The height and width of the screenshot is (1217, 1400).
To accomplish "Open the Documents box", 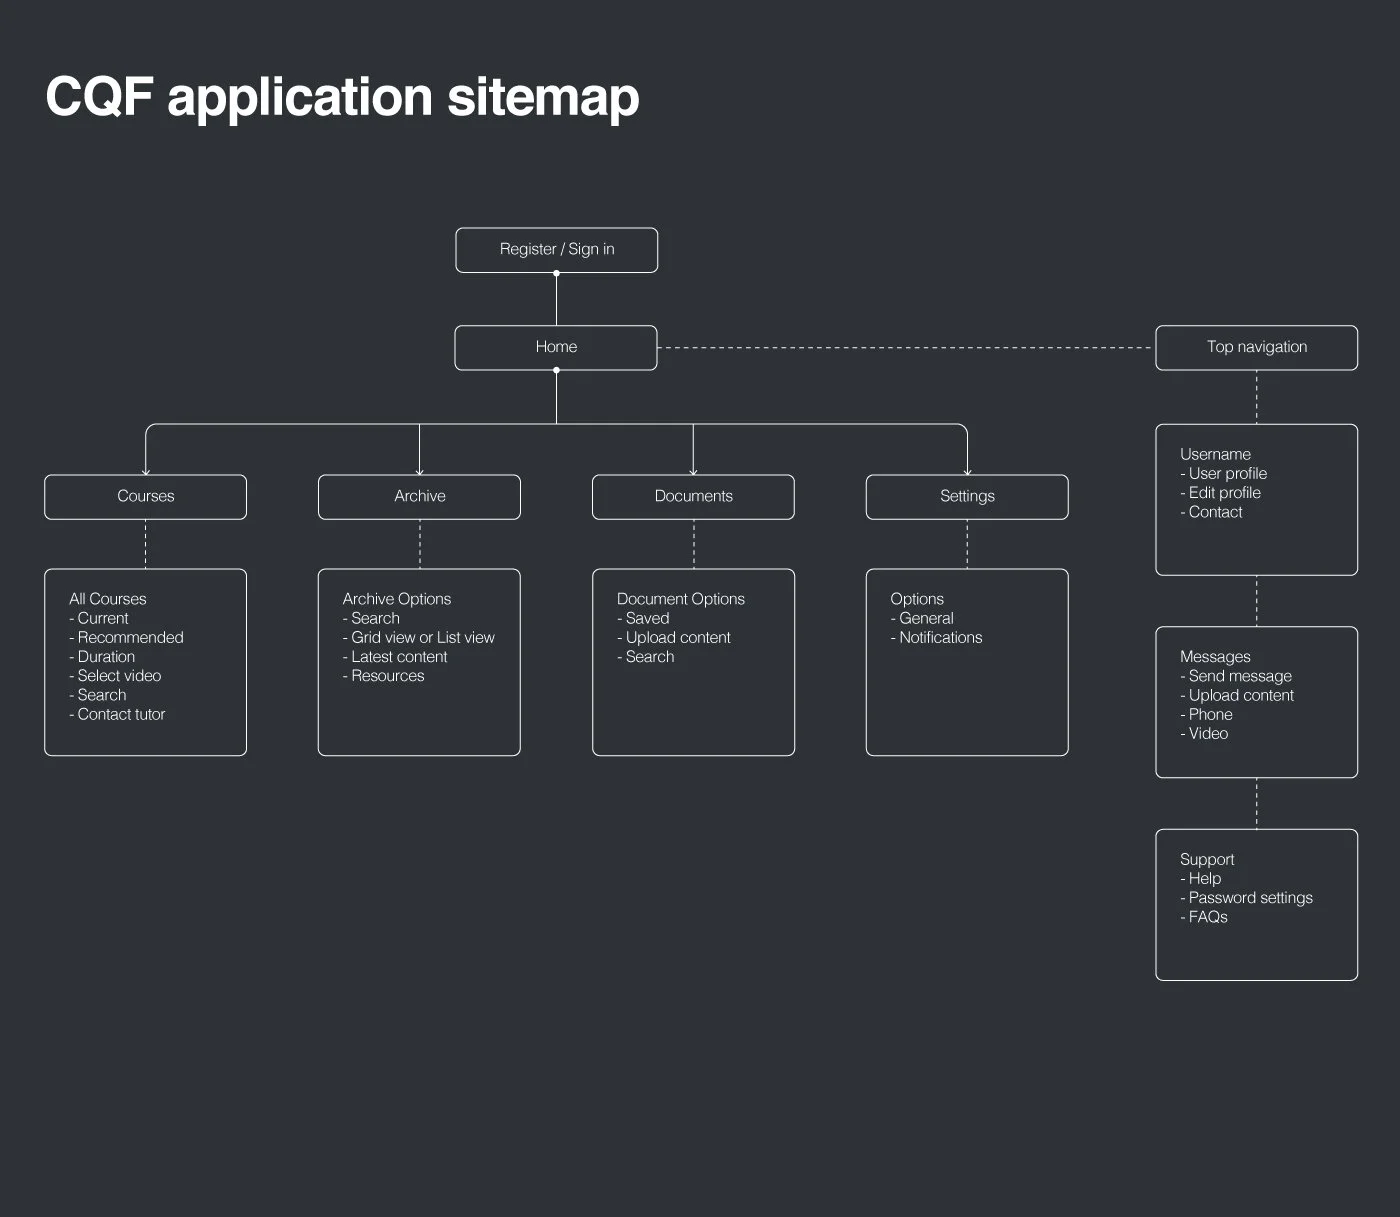I will point(693,496).
